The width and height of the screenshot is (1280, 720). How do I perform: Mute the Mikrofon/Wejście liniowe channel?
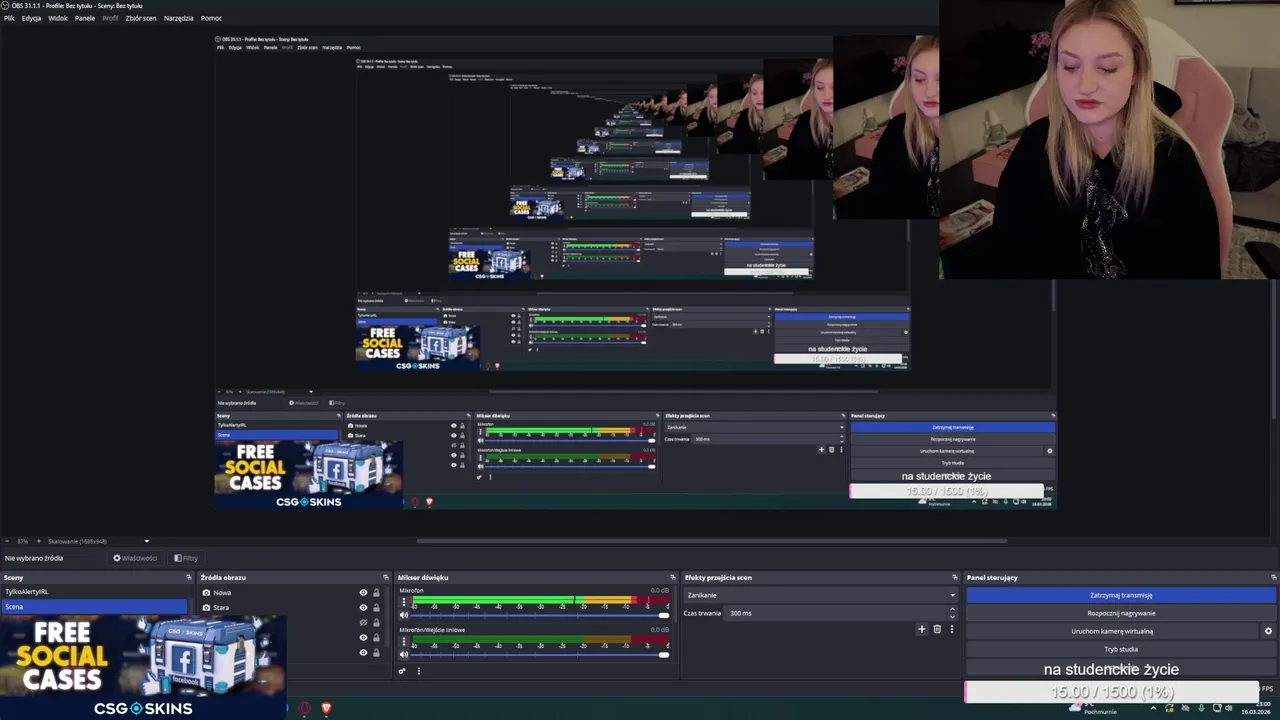(404, 654)
